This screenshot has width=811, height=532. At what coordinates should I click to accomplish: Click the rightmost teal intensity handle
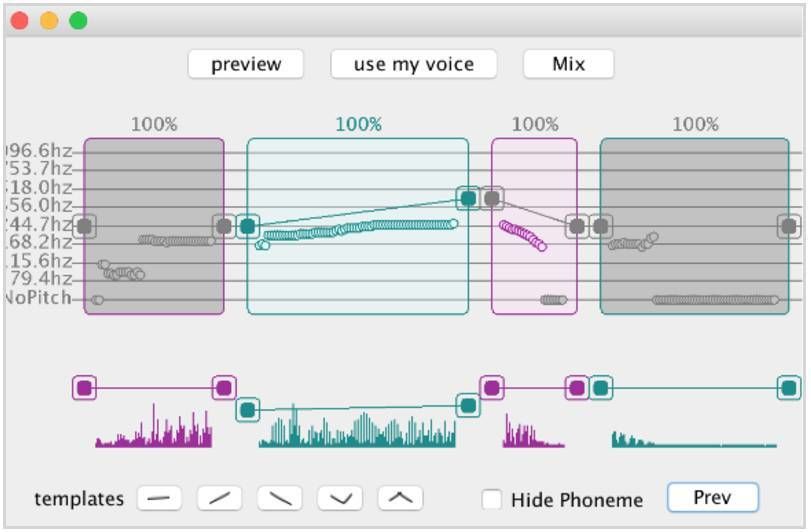[789, 388]
